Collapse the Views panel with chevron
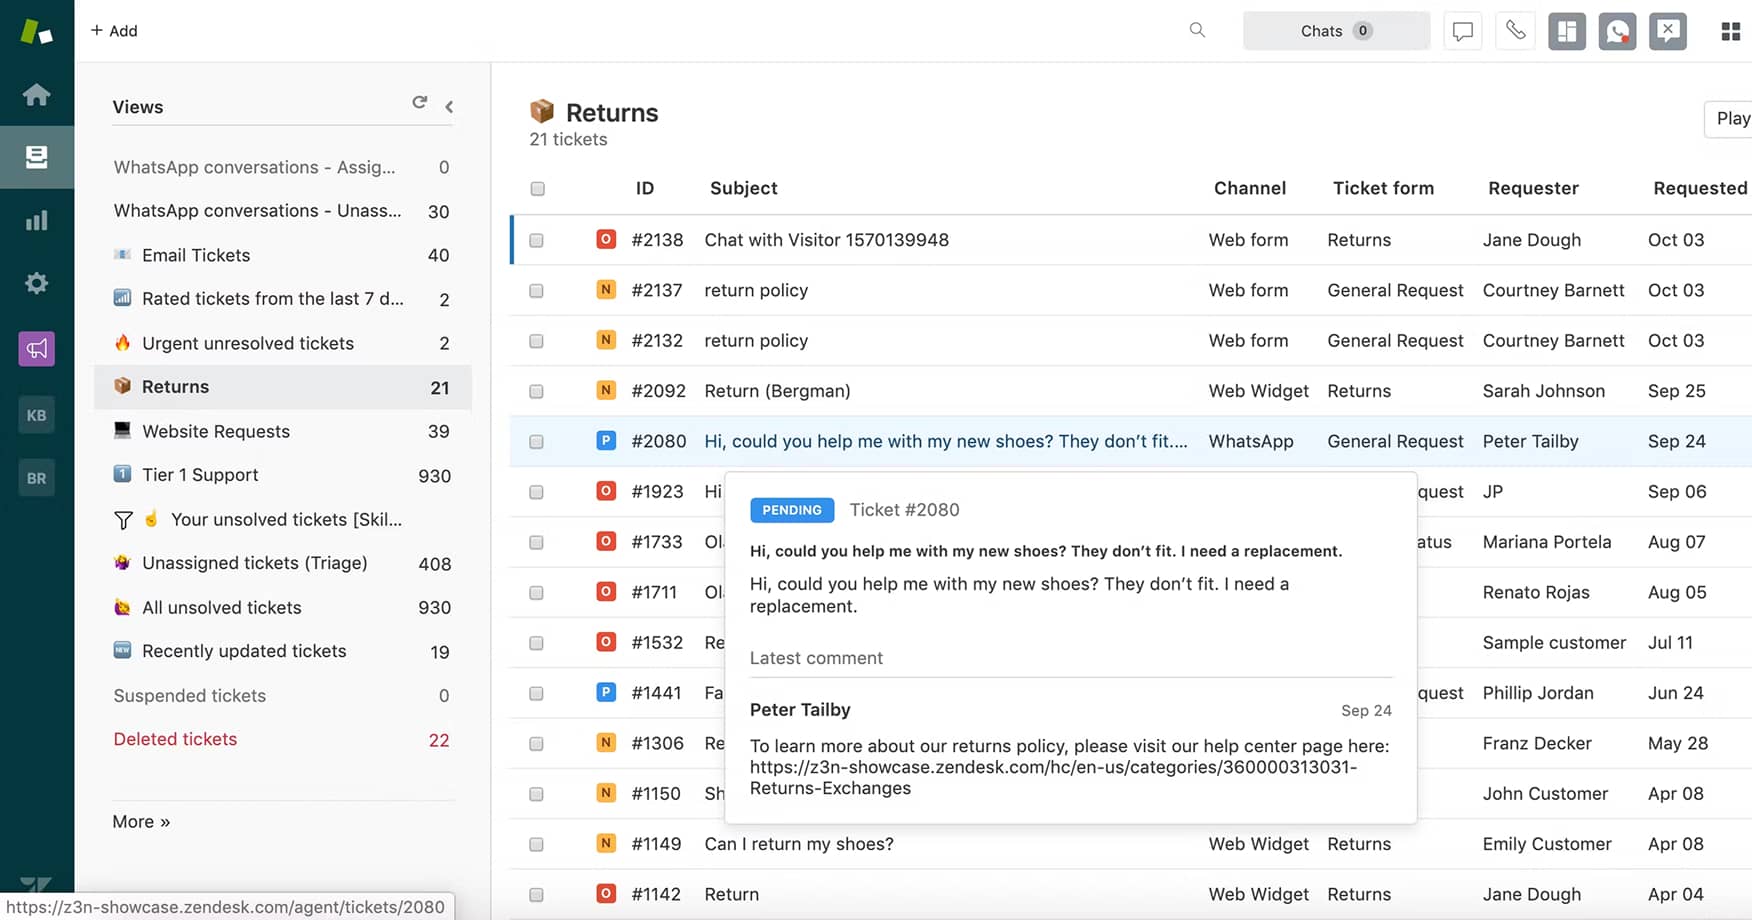The height and width of the screenshot is (920, 1752). 449,106
